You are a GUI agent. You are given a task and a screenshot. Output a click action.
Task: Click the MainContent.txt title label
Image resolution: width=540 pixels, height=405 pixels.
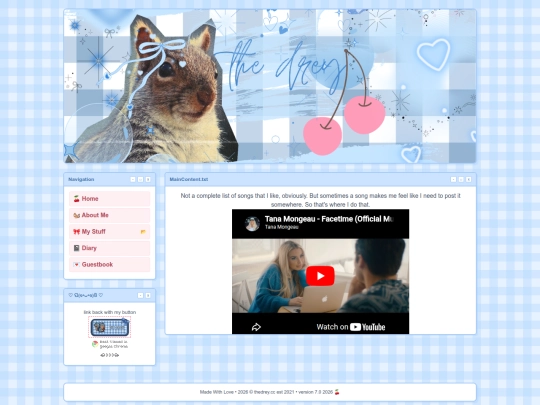click(189, 179)
